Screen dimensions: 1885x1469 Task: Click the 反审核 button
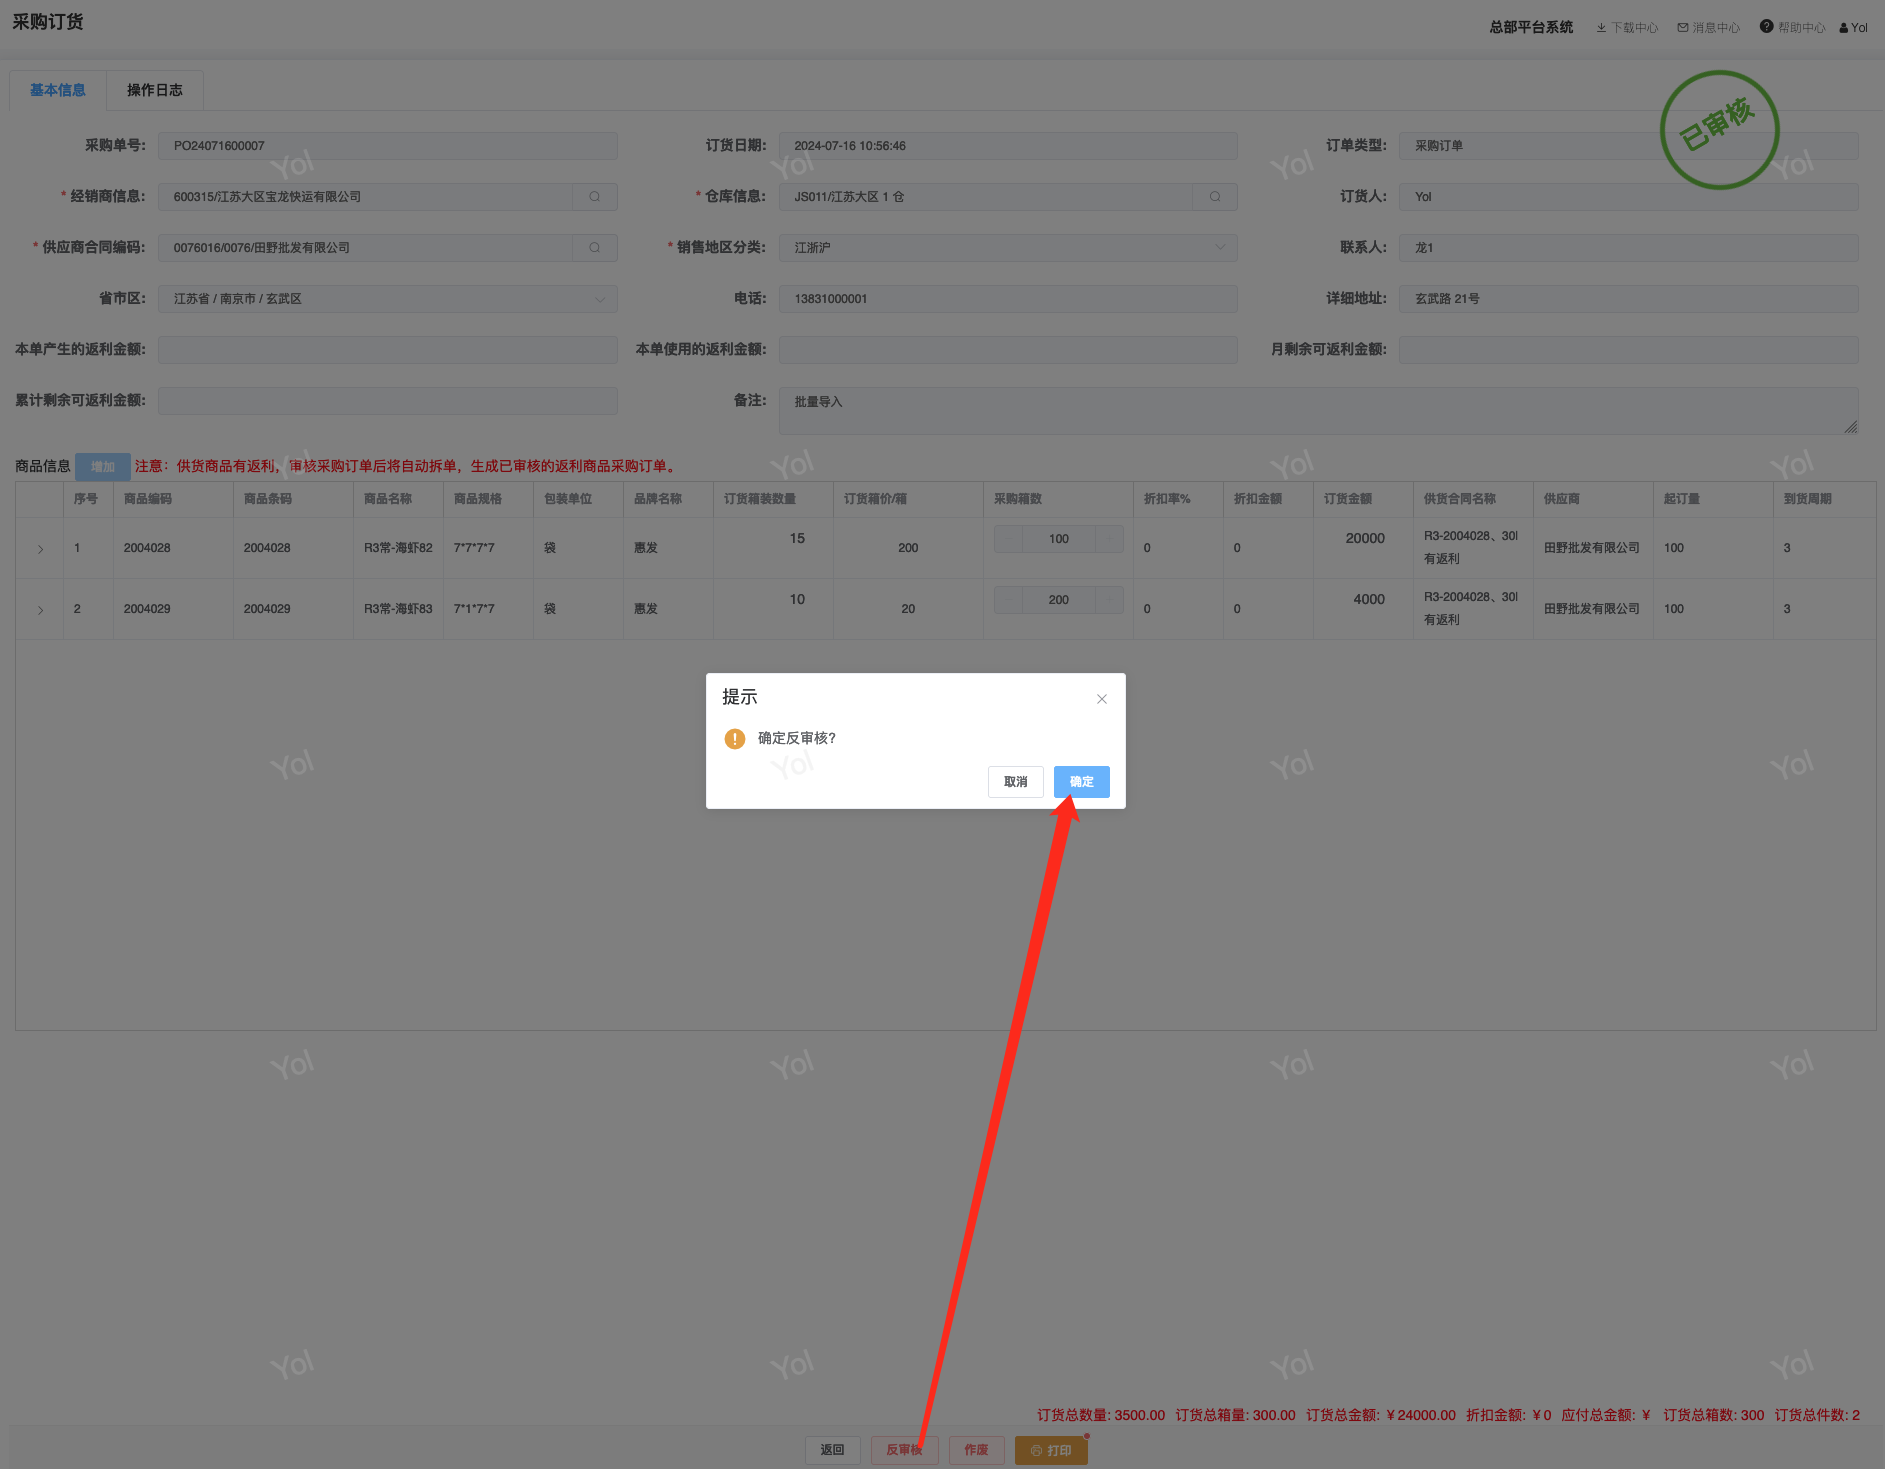(905, 1450)
